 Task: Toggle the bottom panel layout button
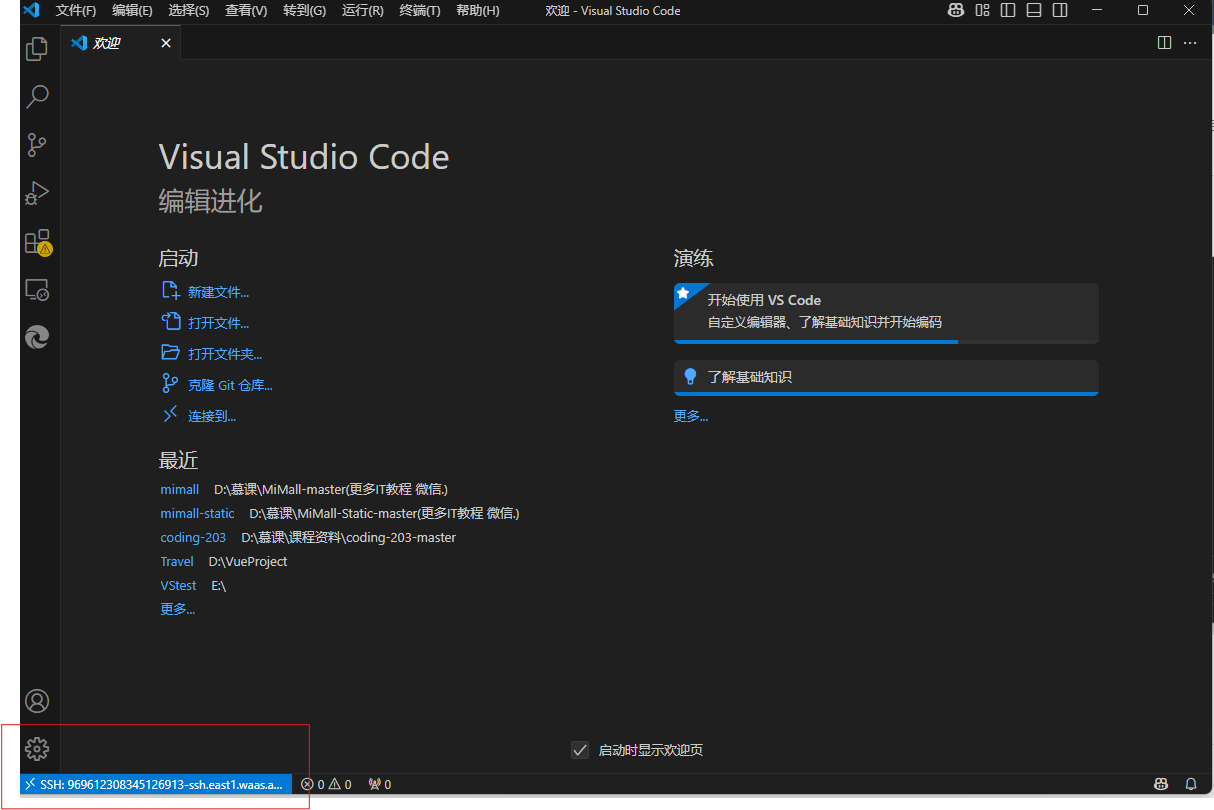point(1034,11)
